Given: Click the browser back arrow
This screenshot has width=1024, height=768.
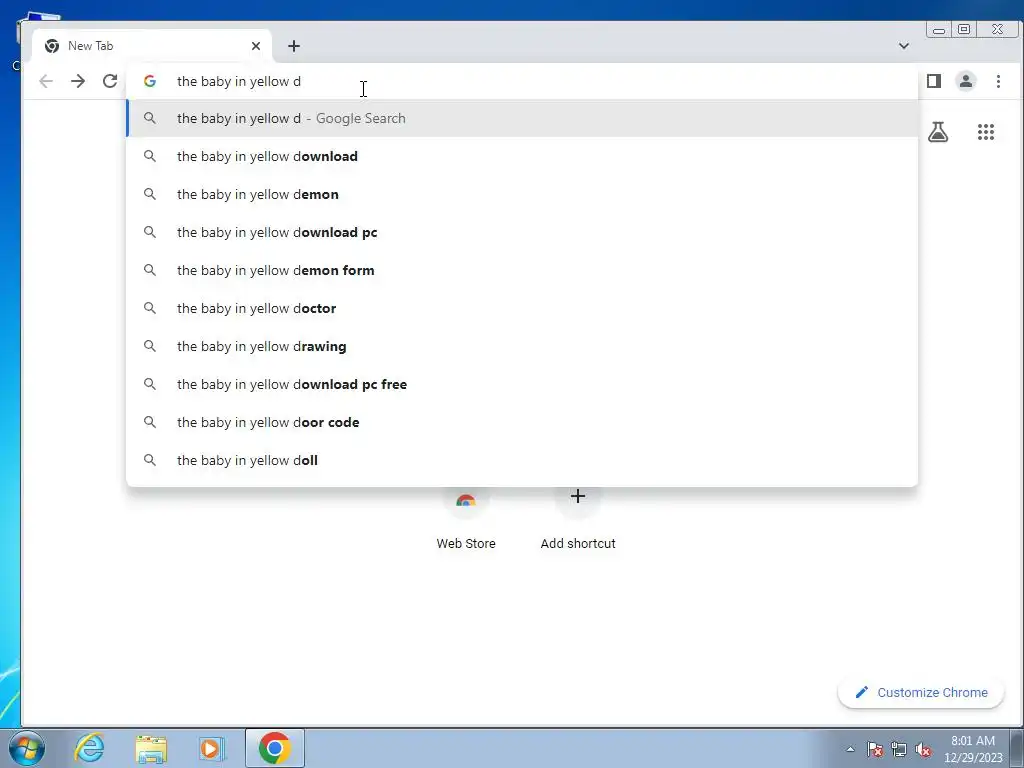Looking at the screenshot, I should pyautogui.click(x=46, y=81).
